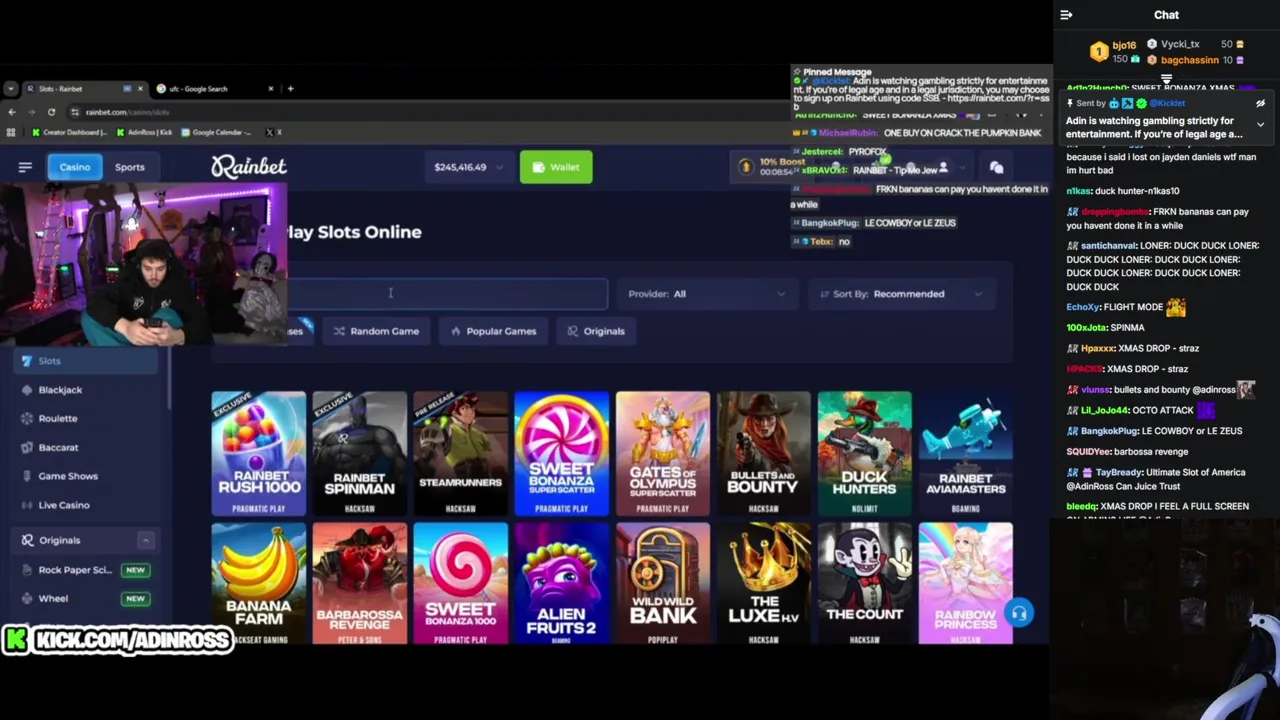Open Bullets and Bounty game
Viewport: 1280px width, 720px height.
tap(764, 453)
